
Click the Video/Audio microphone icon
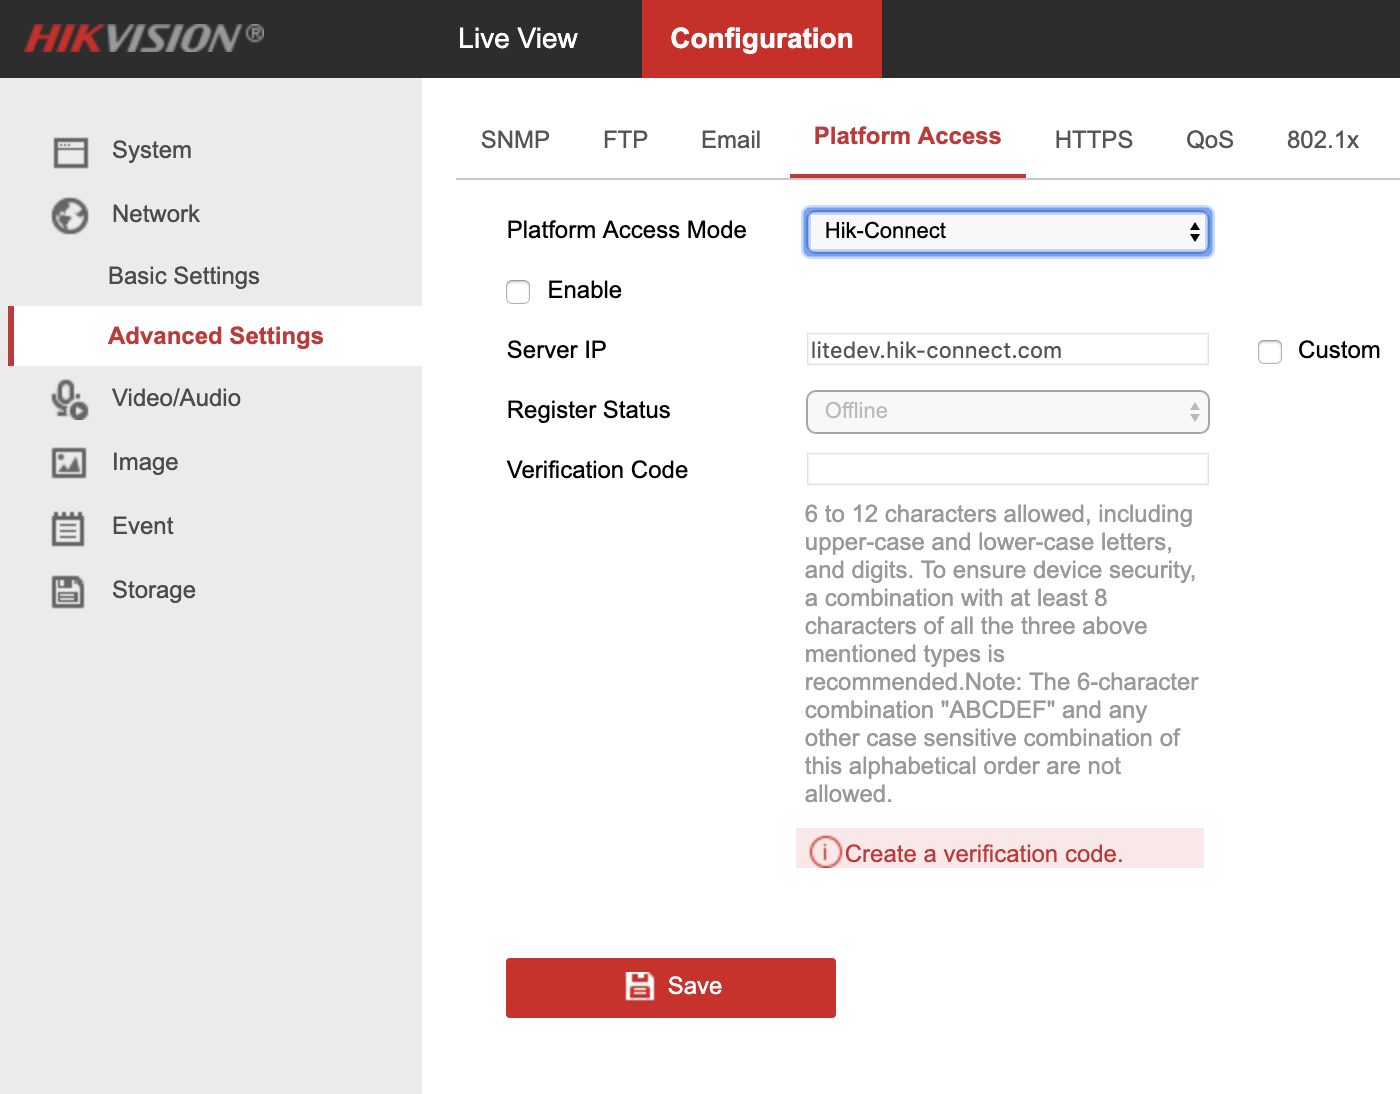(70, 399)
